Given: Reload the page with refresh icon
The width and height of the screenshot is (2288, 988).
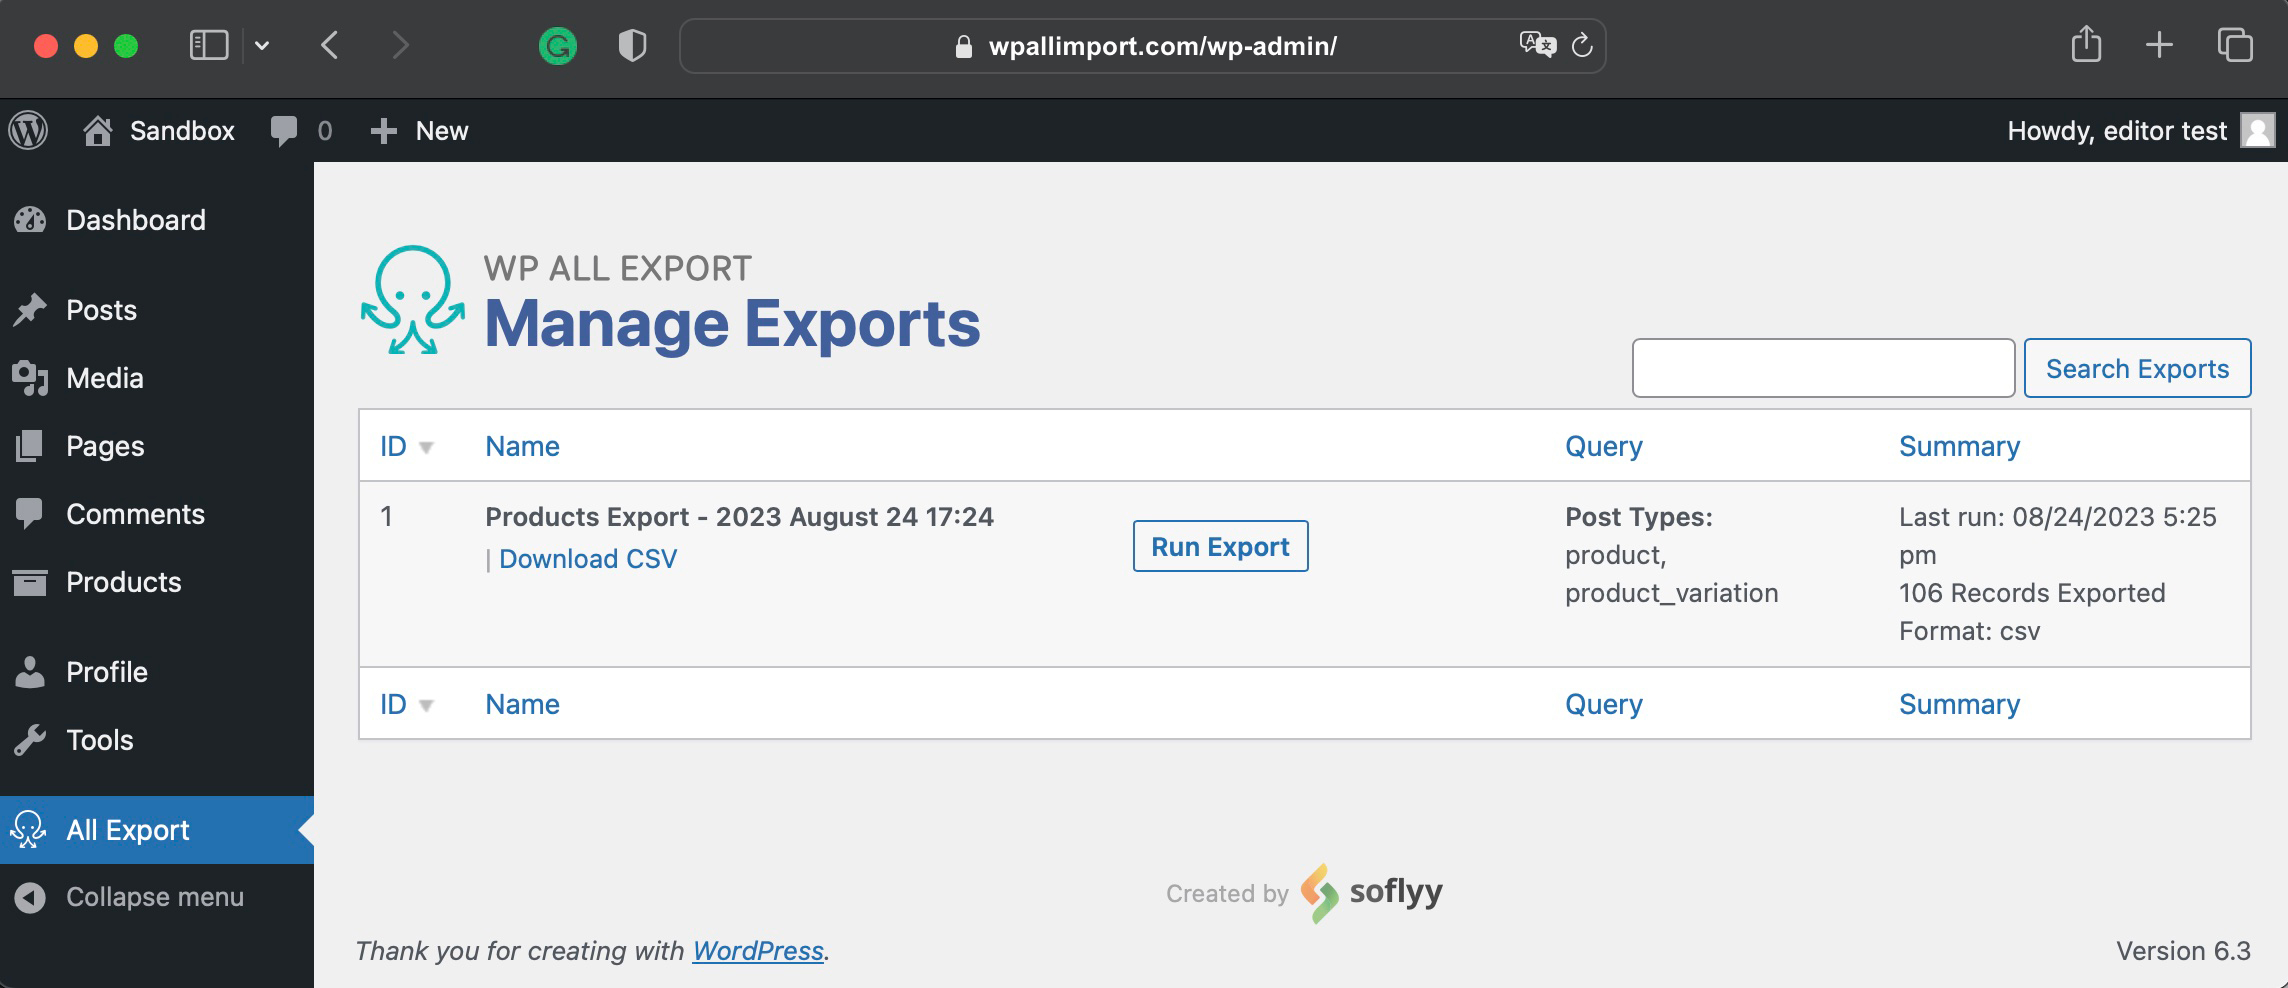Looking at the screenshot, I should 1582,46.
